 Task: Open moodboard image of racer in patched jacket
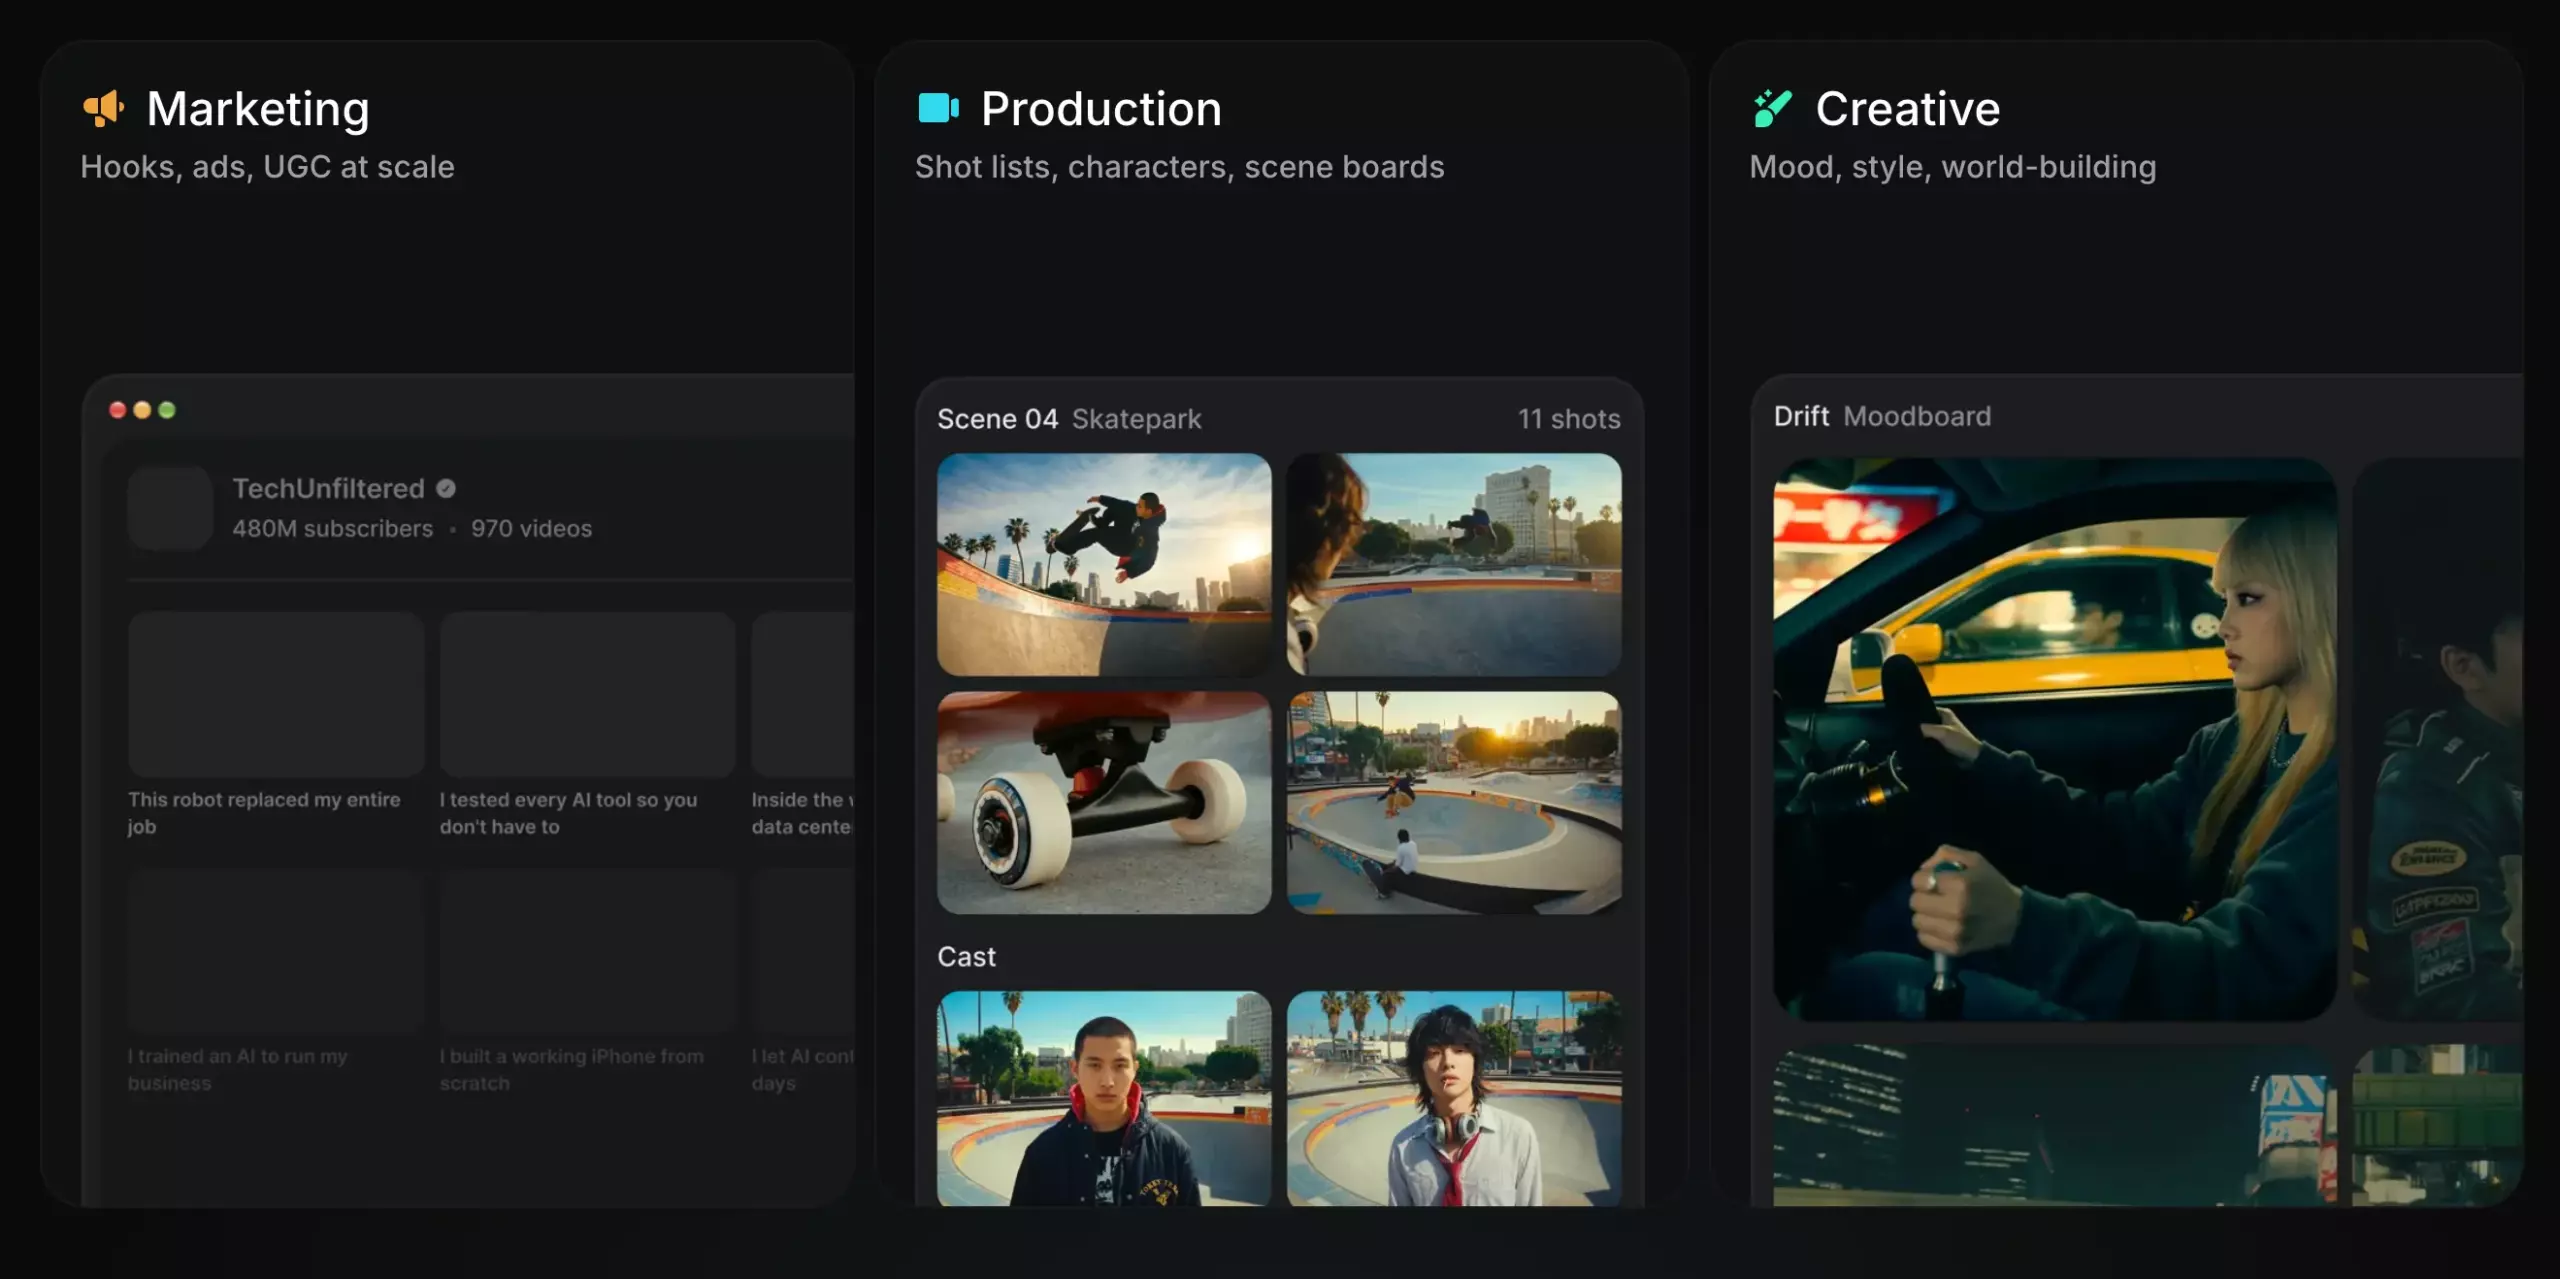[2438, 739]
